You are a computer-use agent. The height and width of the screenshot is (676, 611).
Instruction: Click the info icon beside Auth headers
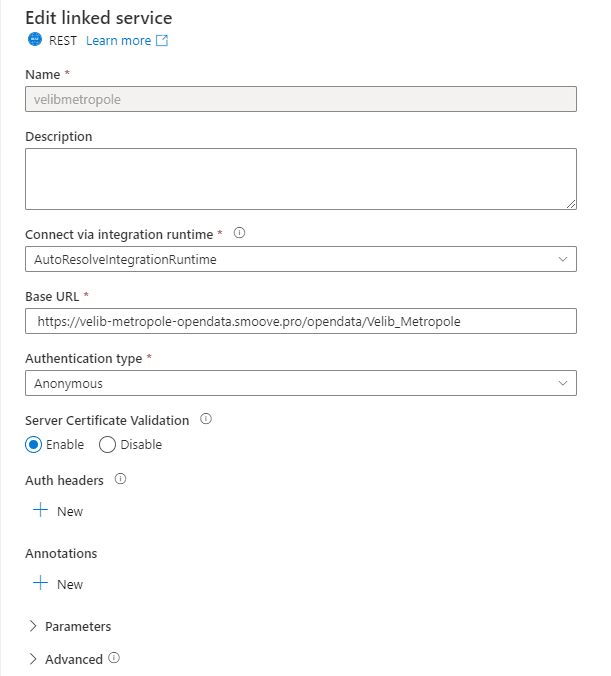pos(121,480)
